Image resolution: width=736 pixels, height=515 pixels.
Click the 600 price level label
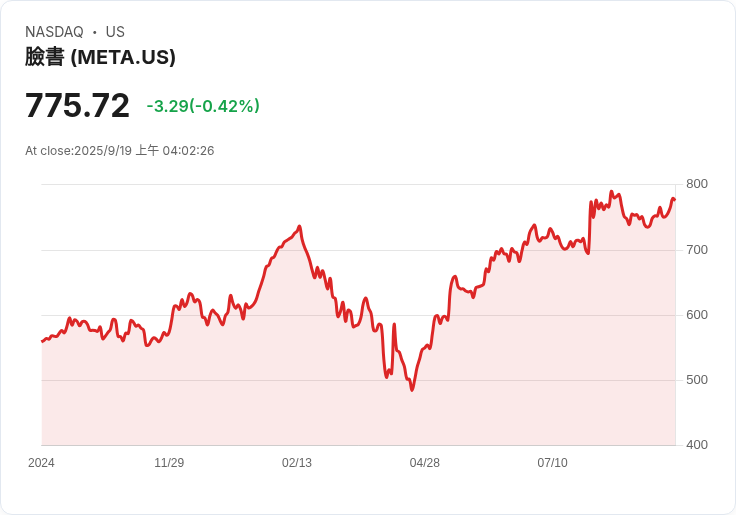point(697,315)
